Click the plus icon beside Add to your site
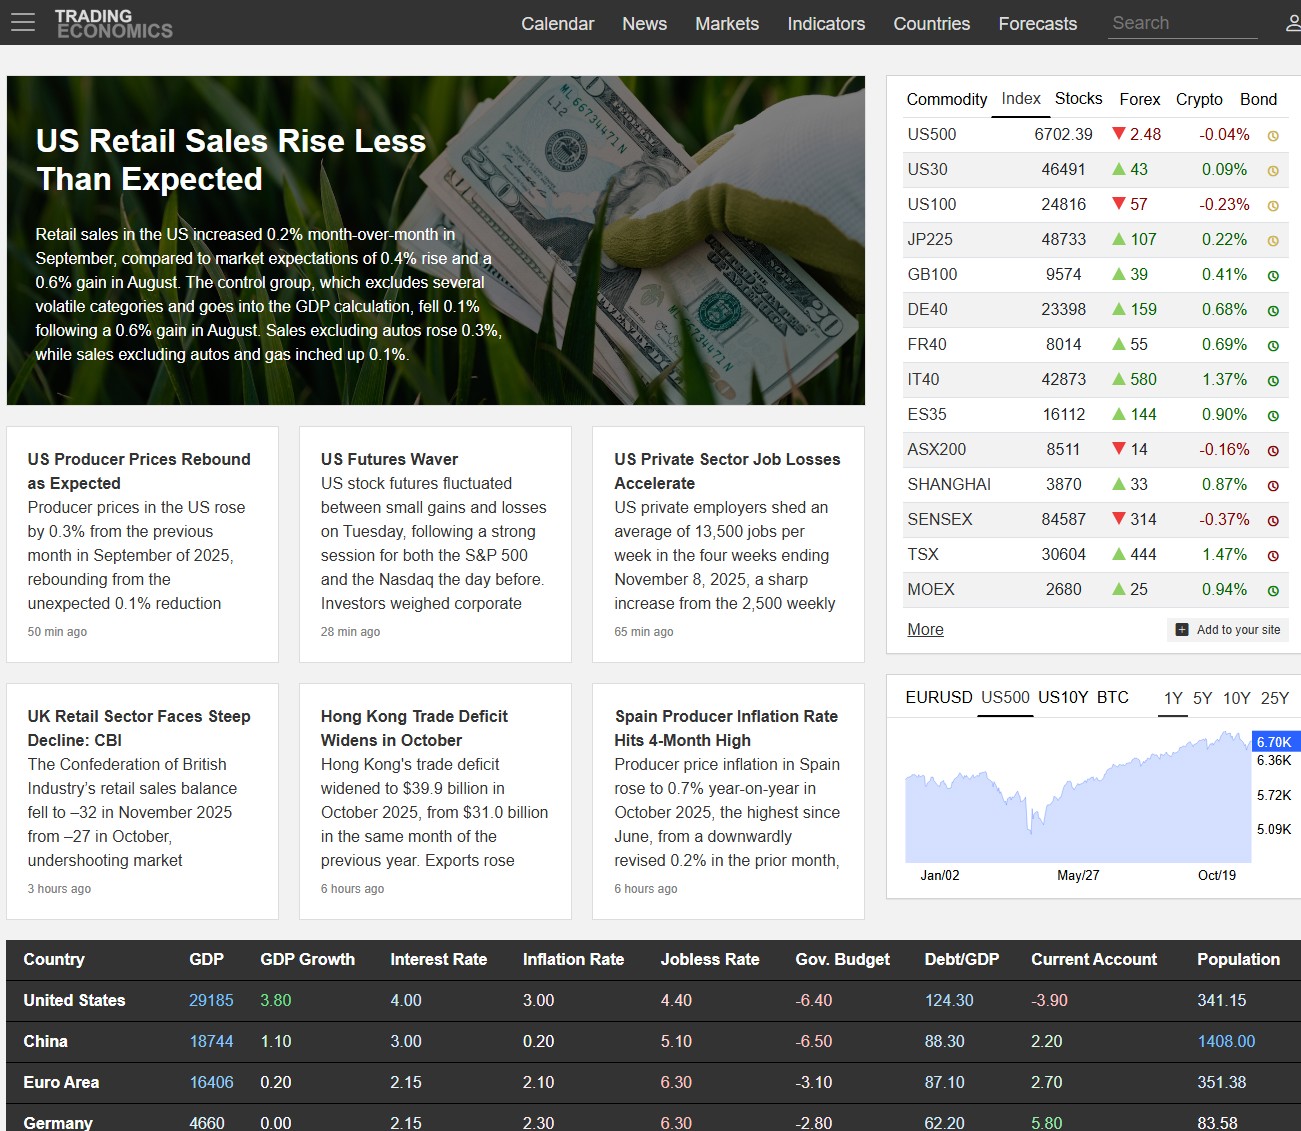This screenshot has width=1301, height=1131. point(1182,630)
